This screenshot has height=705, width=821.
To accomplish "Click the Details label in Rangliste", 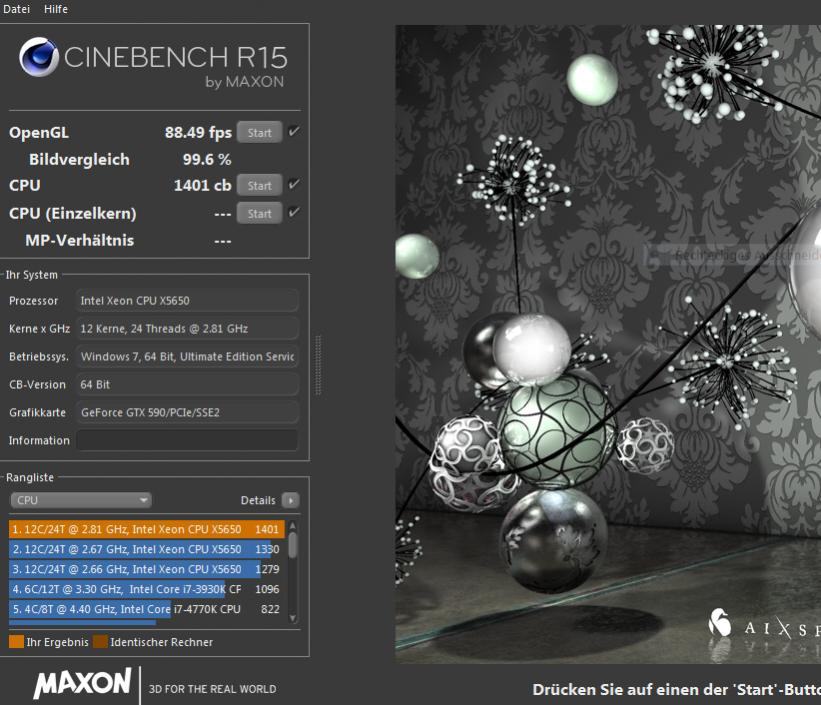I will tap(258, 500).
